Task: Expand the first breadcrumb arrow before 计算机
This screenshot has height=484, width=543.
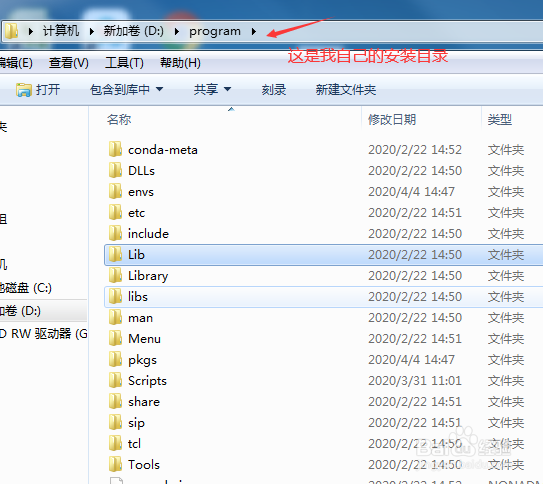Action: [x=31, y=32]
